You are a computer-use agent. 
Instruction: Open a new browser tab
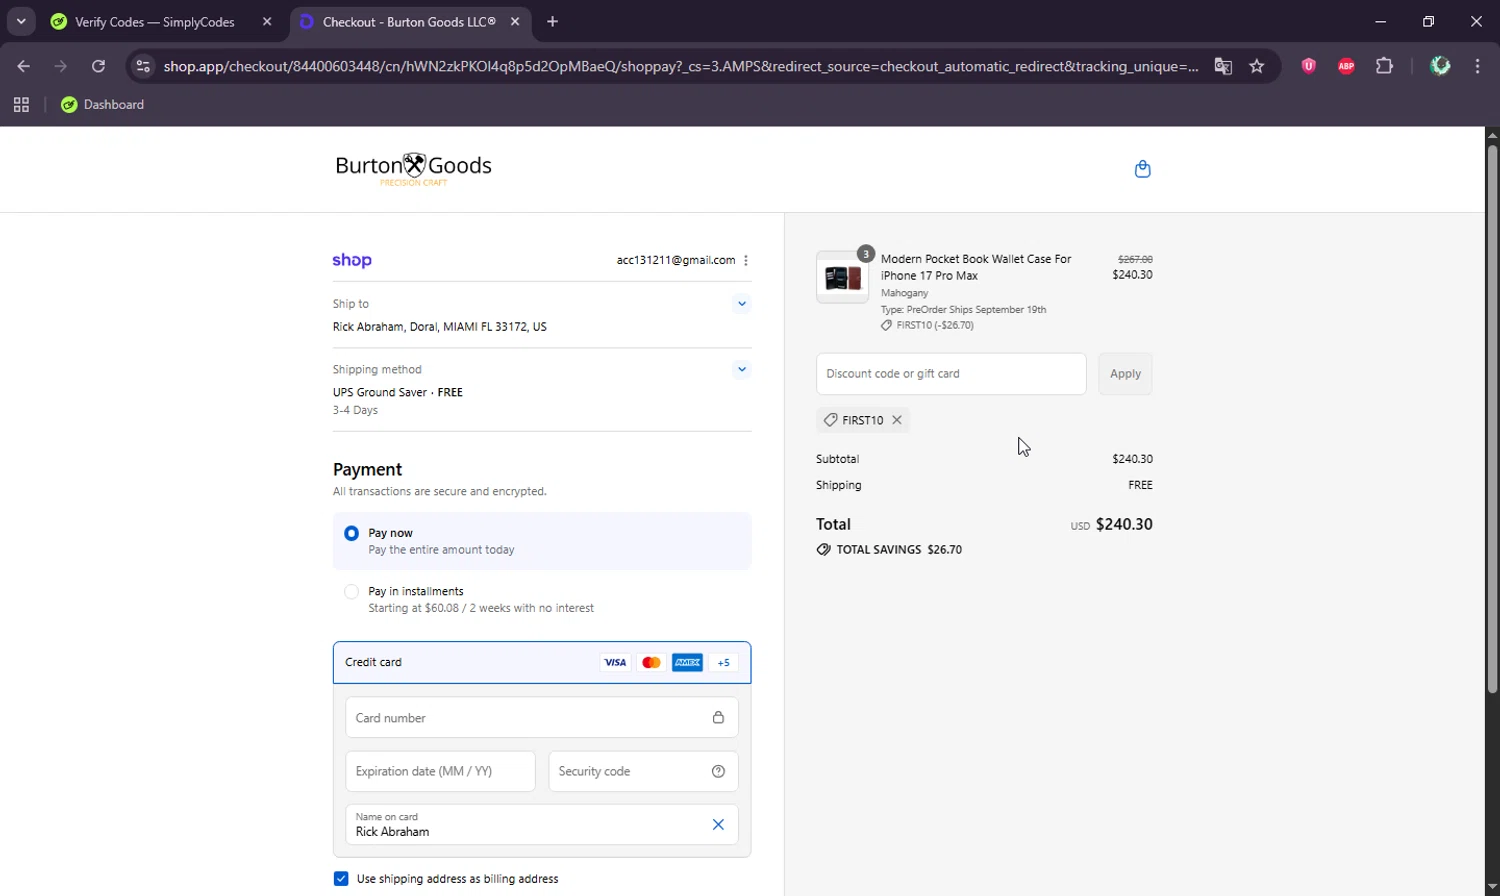[552, 21]
